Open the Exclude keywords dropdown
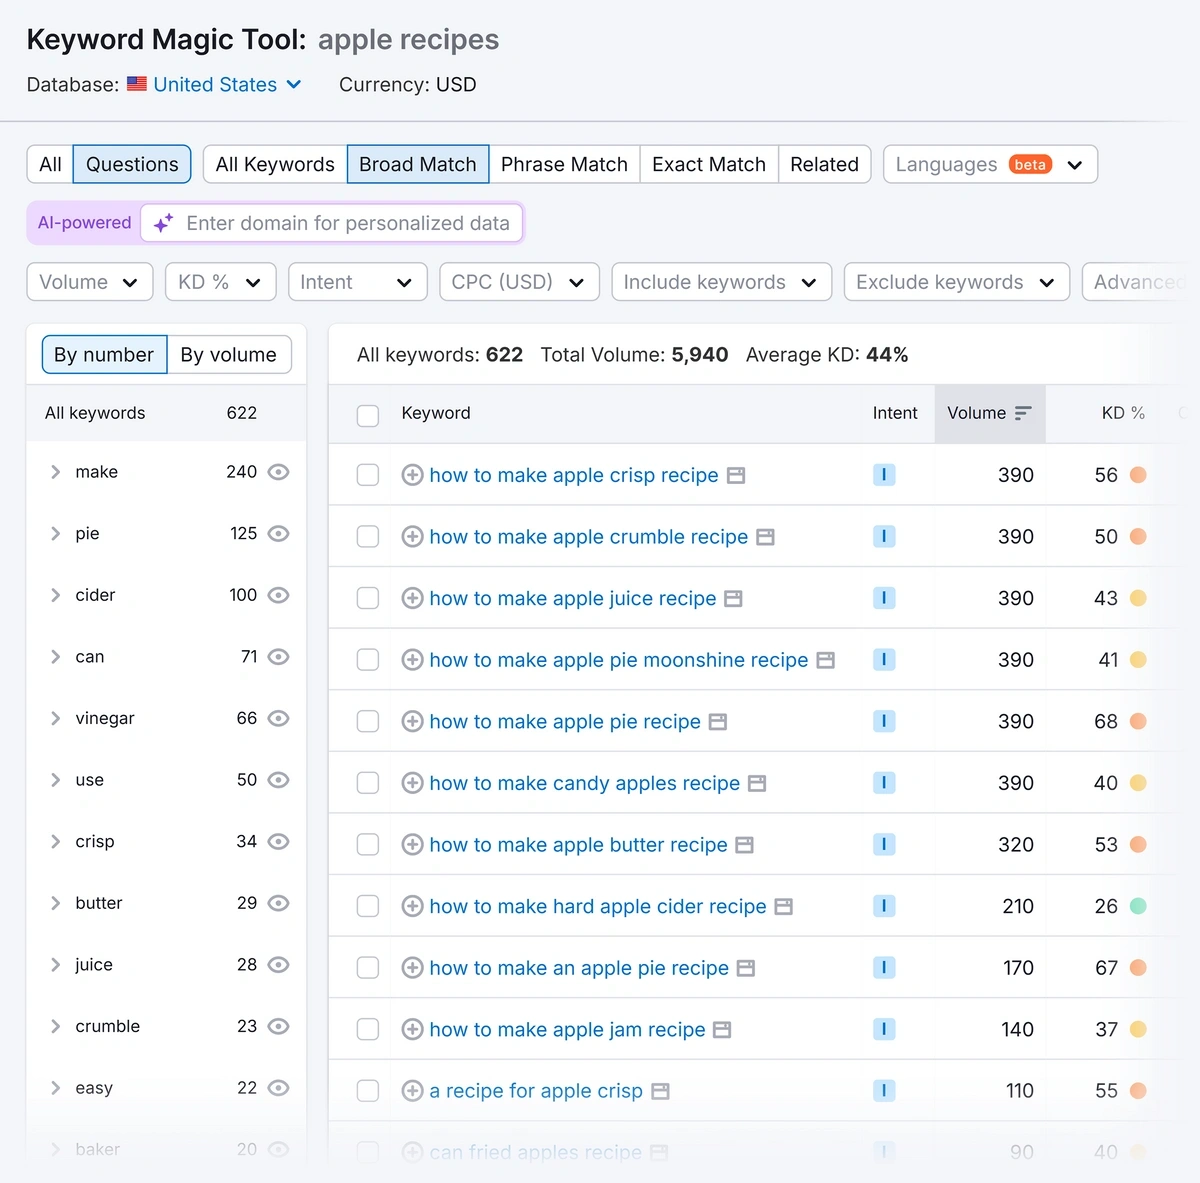Viewport: 1200px width, 1183px height. 957,282
